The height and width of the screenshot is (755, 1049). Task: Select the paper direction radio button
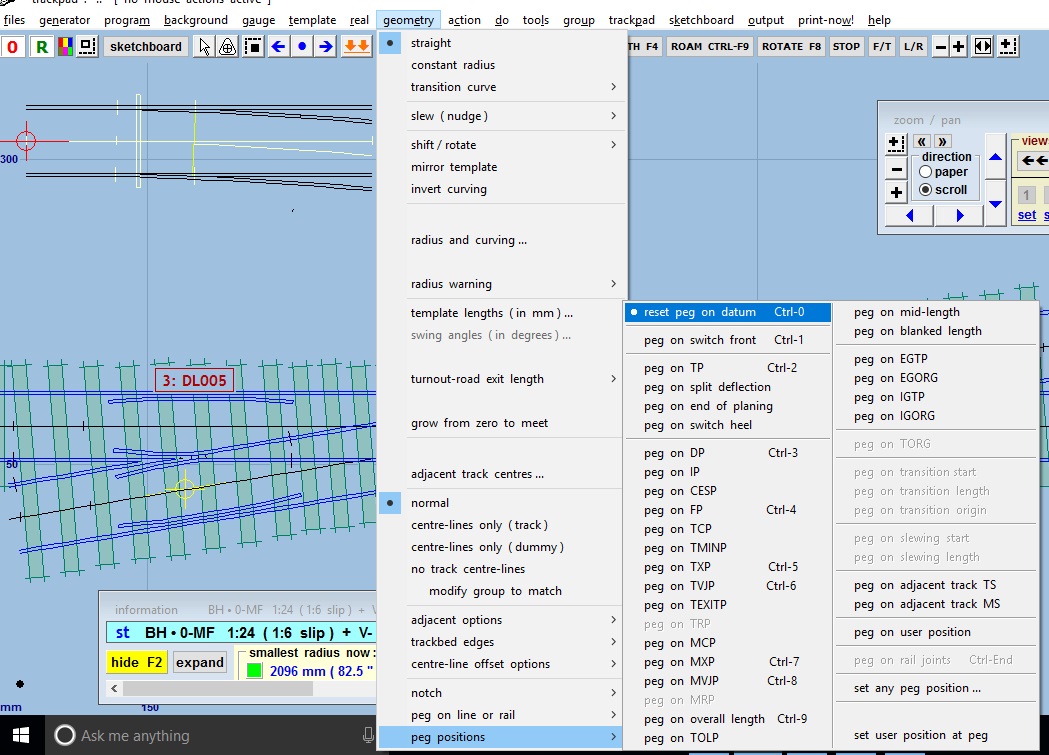(x=925, y=172)
